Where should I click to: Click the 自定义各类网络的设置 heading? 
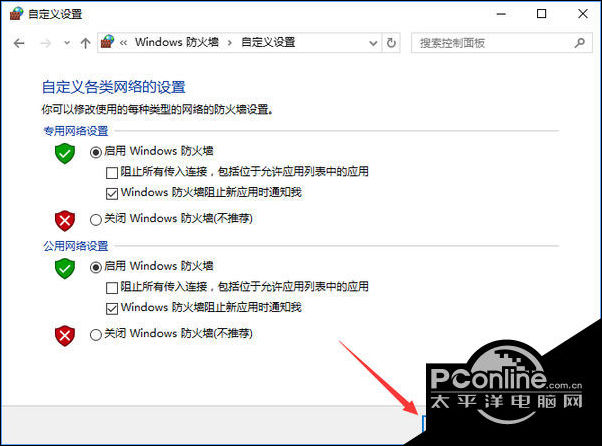(114, 87)
